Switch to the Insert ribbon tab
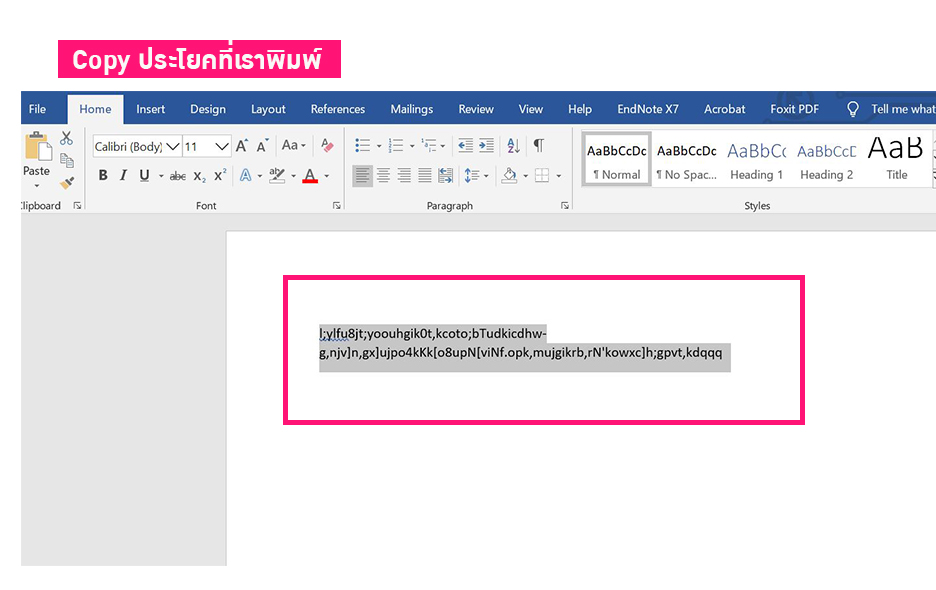936x590 pixels. pyautogui.click(x=151, y=109)
